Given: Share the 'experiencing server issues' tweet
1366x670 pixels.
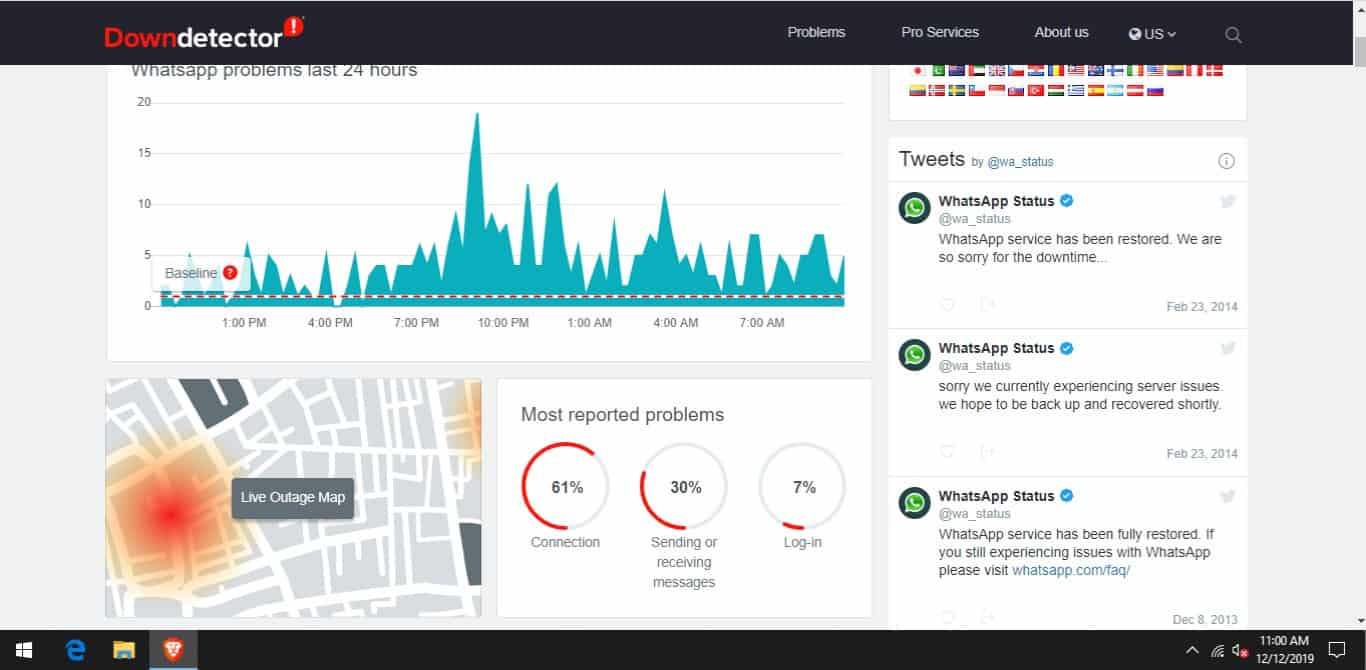Looking at the screenshot, I should [988, 452].
